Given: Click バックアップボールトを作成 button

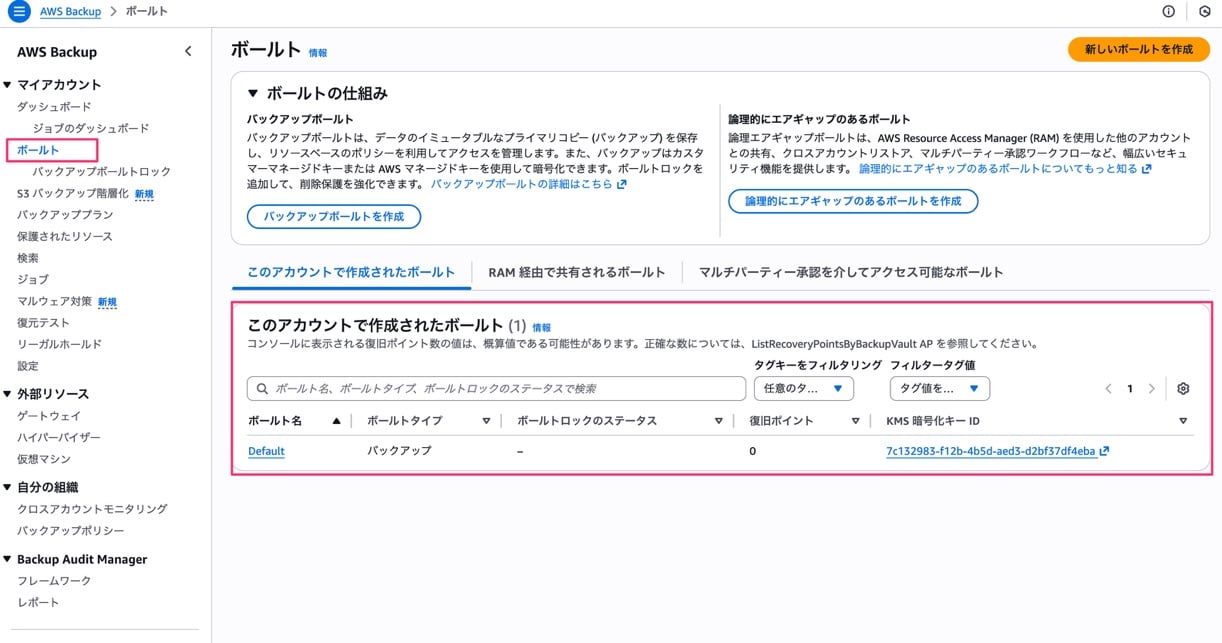Looking at the screenshot, I should tap(334, 216).
